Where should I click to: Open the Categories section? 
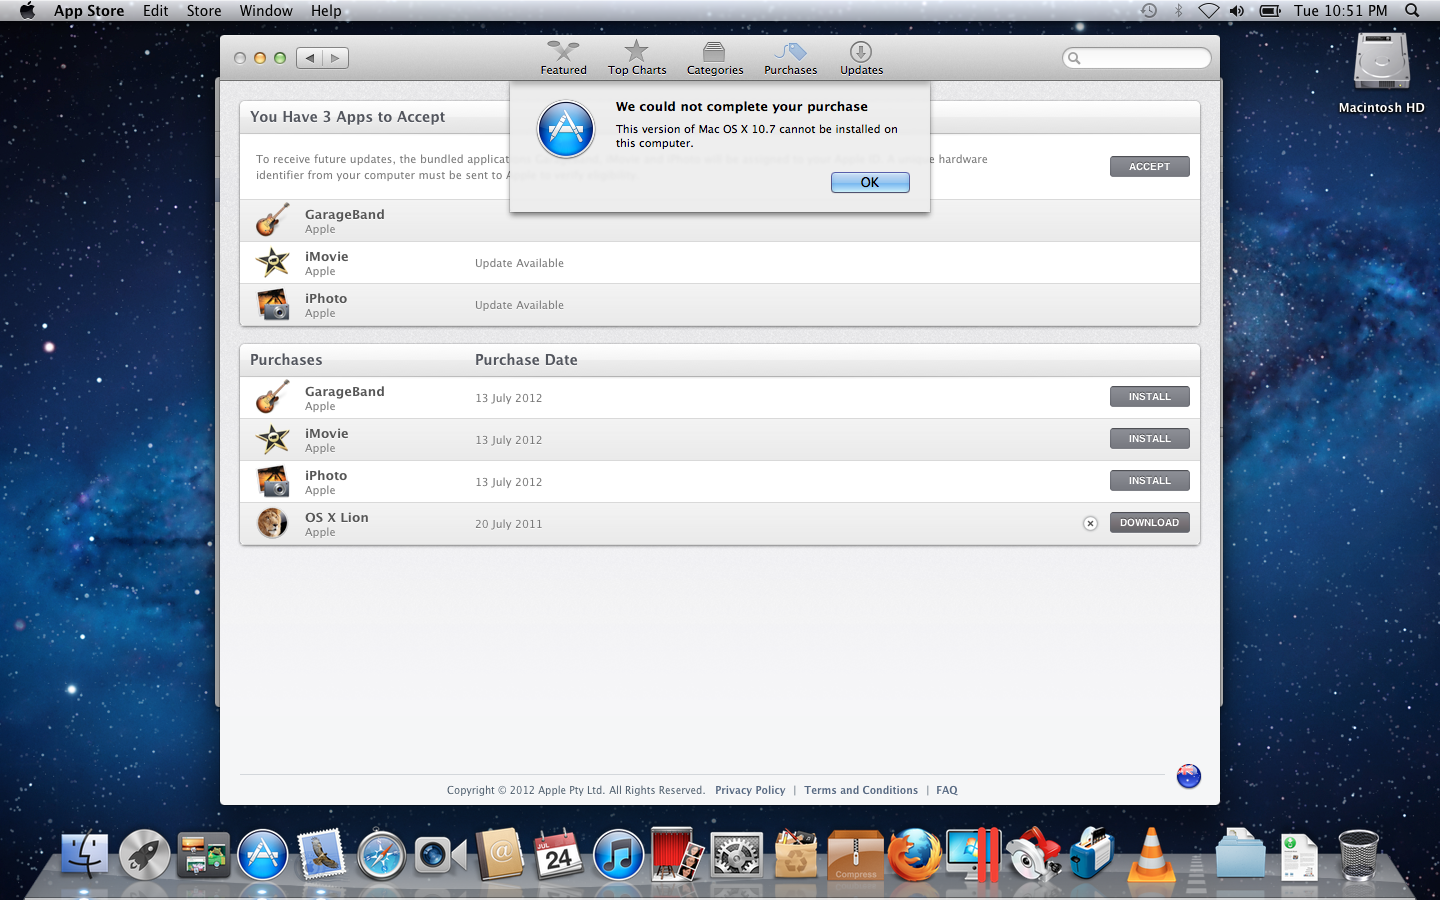coord(715,58)
